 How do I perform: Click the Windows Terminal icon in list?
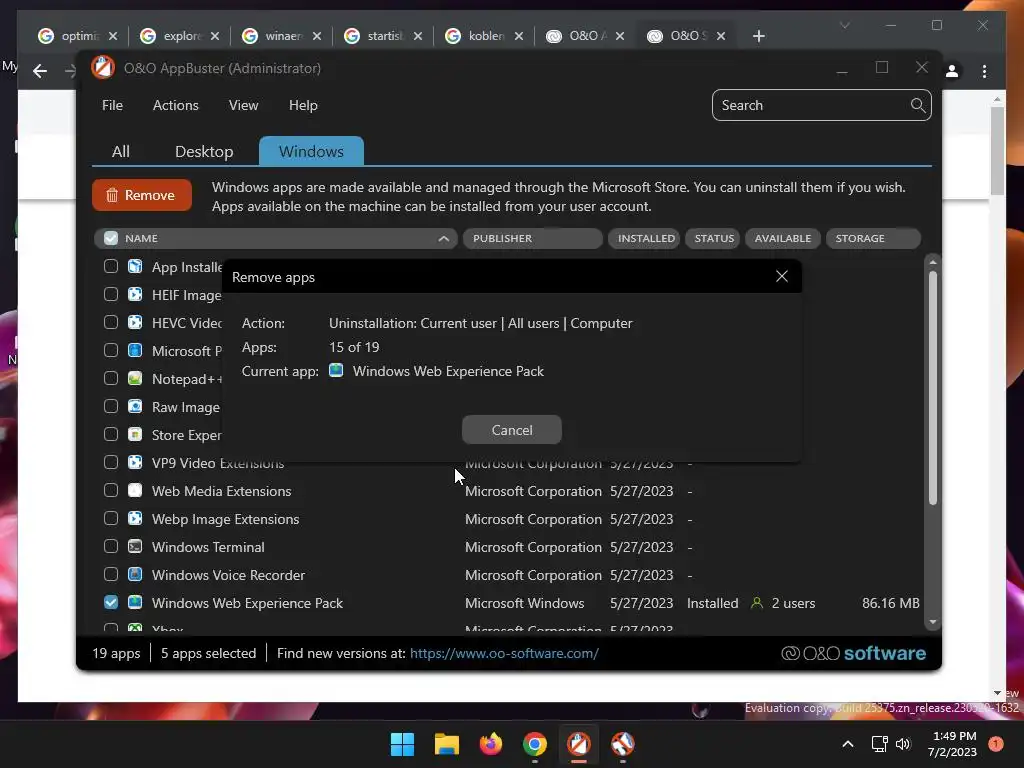[135, 547]
